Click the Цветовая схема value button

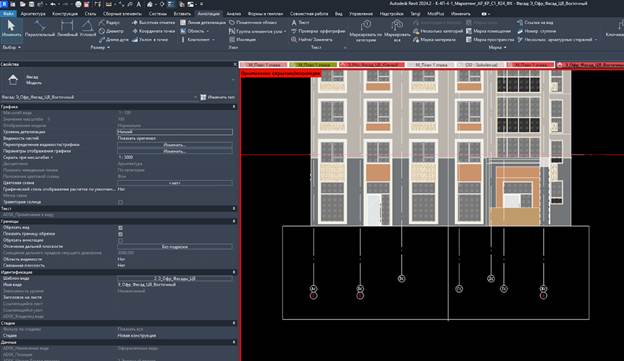[175, 183]
